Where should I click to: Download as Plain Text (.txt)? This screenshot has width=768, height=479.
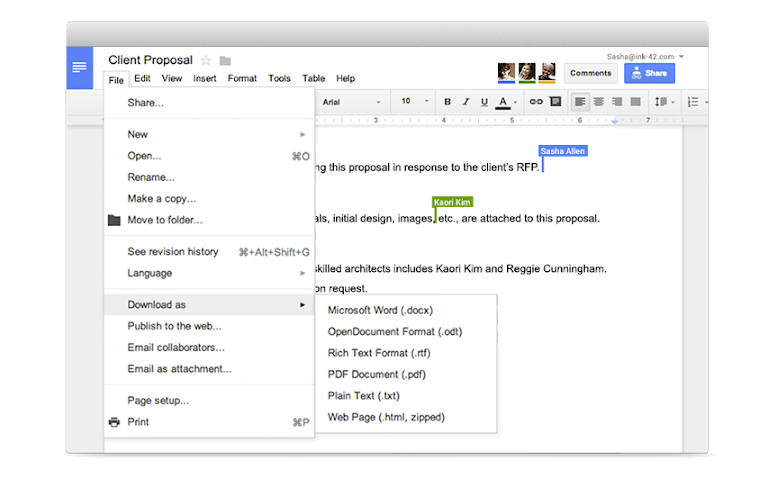pos(406,396)
